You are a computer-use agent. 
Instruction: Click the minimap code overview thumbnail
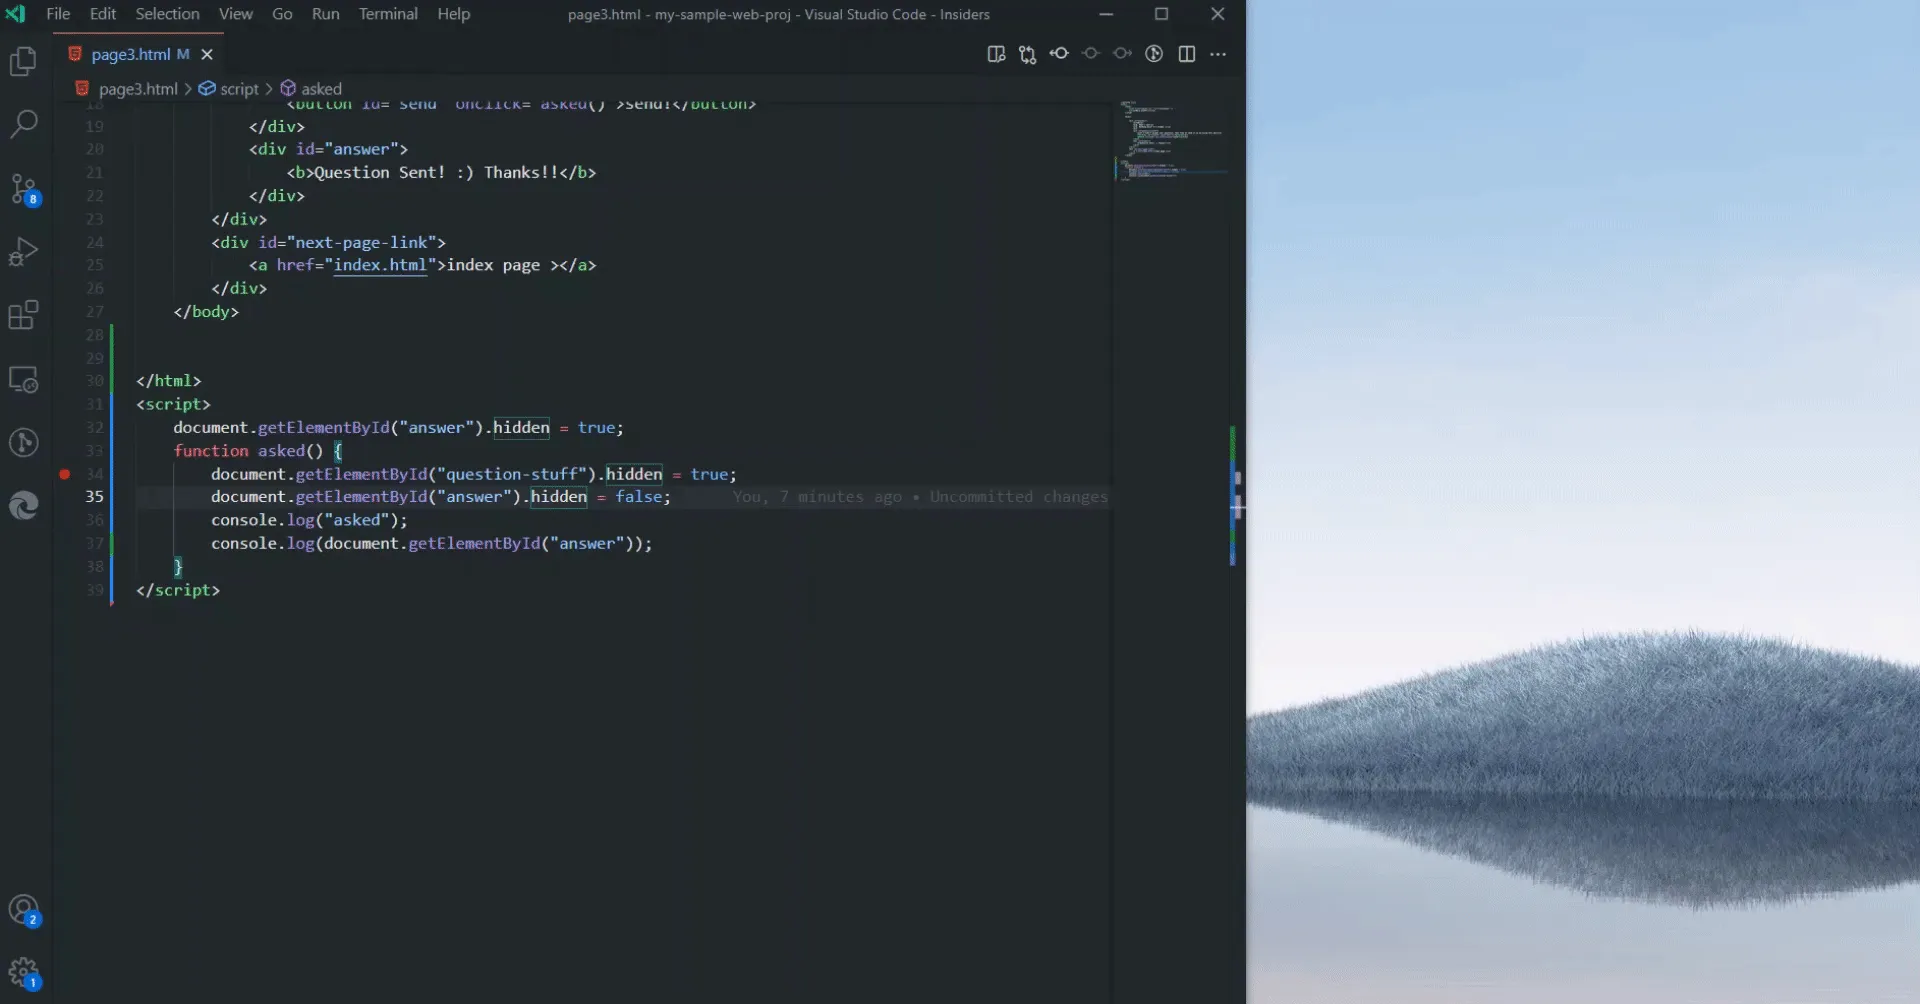coord(1172,140)
